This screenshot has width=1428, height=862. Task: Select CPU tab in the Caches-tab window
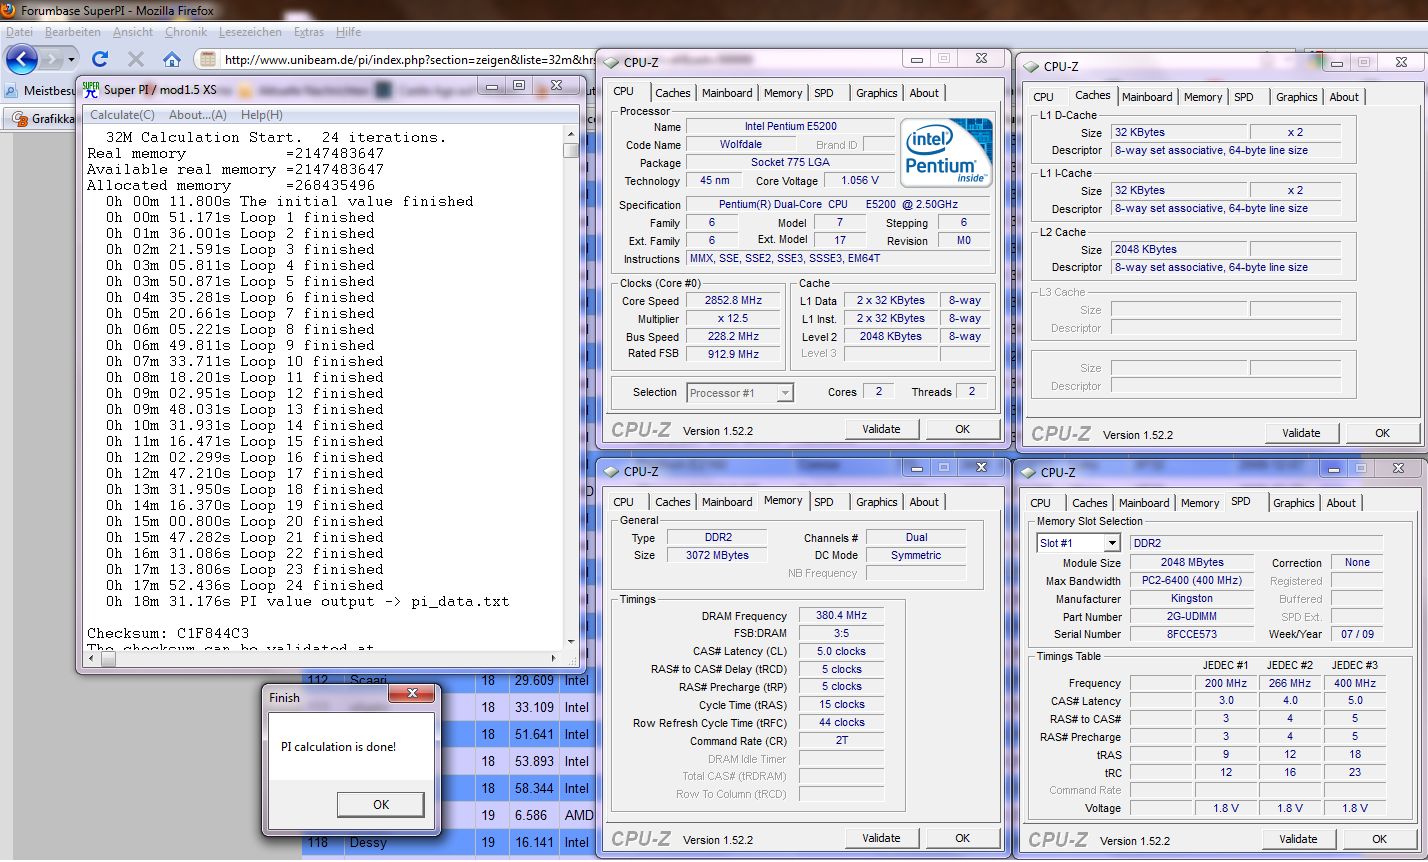[x=1043, y=97]
